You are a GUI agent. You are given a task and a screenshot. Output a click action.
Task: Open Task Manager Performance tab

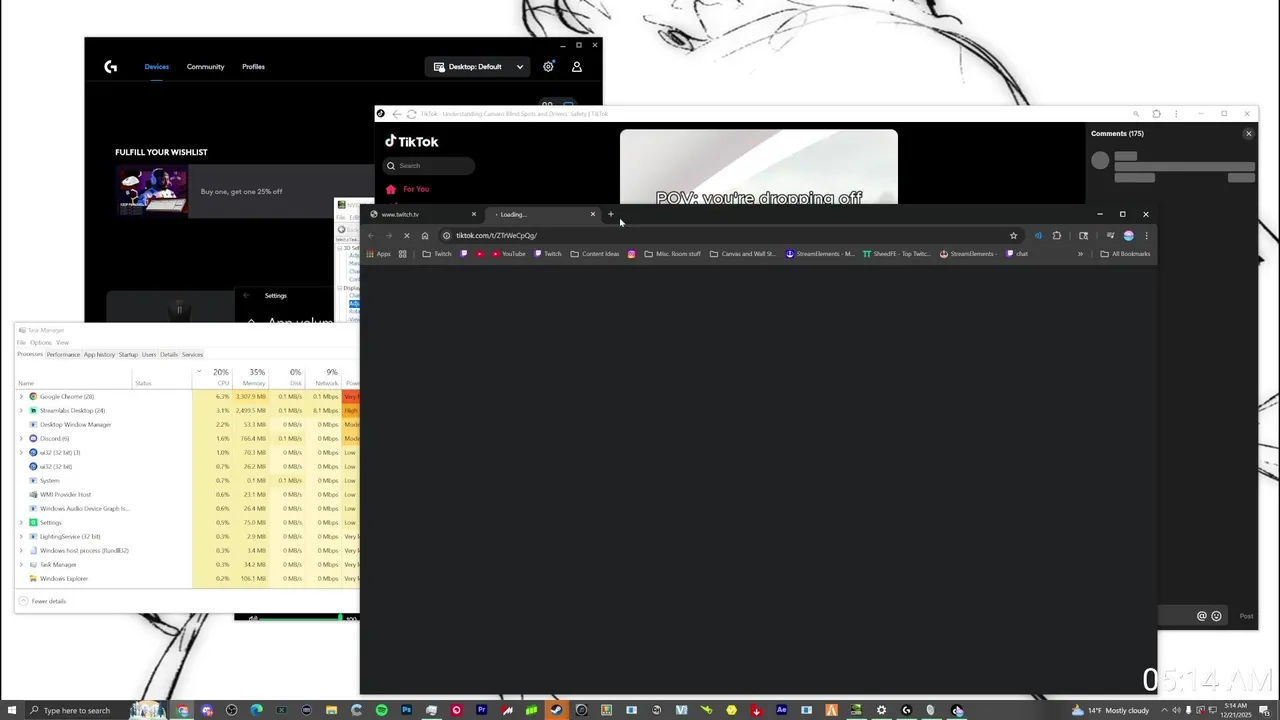click(63, 354)
